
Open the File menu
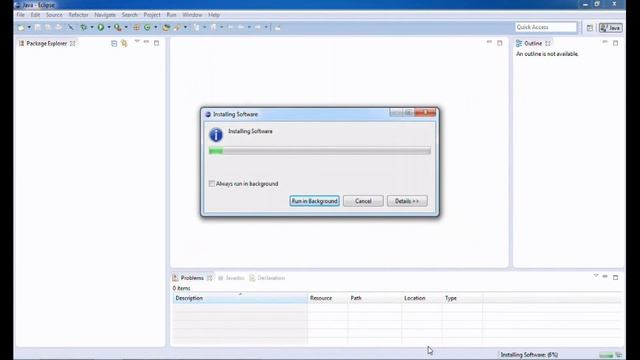pyautogui.click(x=20, y=15)
